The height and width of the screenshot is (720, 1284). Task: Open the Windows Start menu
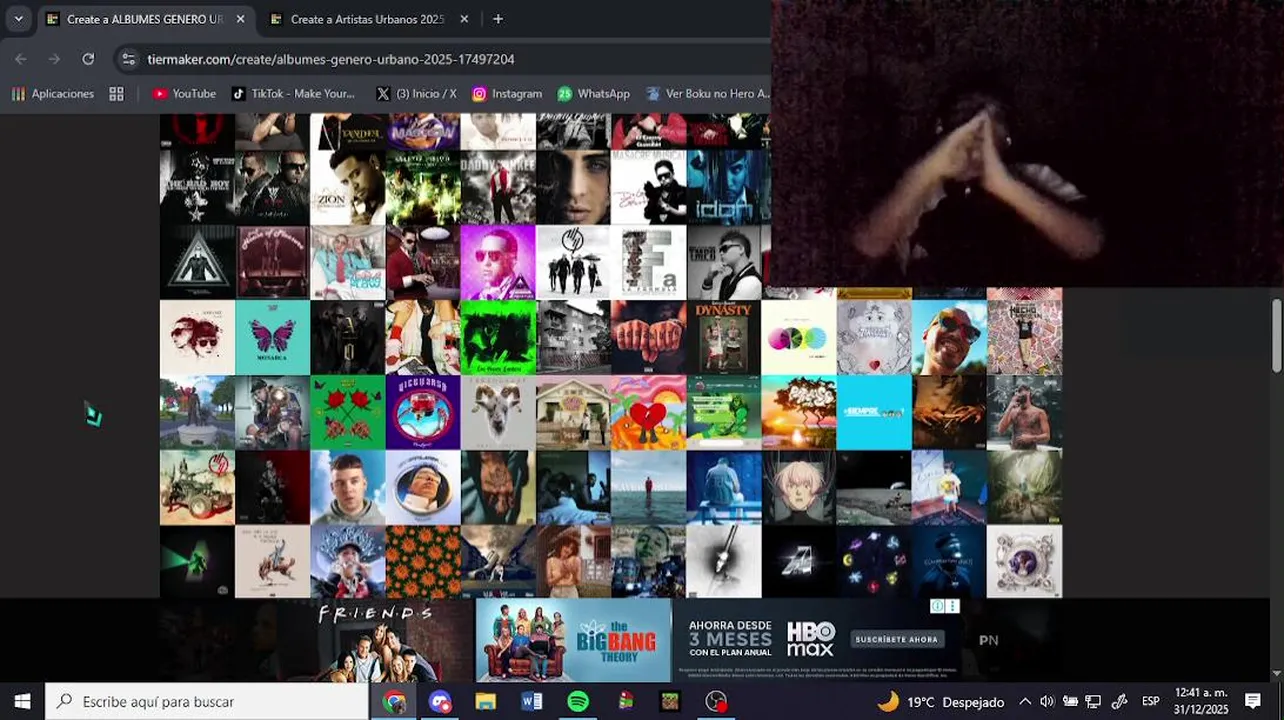pos(22,701)
